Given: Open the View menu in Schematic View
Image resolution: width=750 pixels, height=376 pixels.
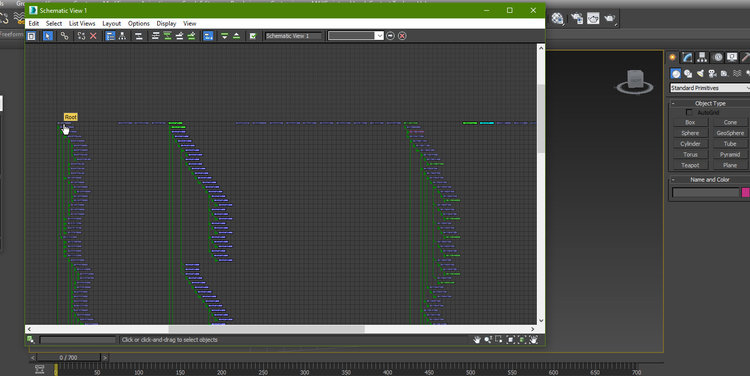Looking at the screenshot, I should (x=189, y=23).
